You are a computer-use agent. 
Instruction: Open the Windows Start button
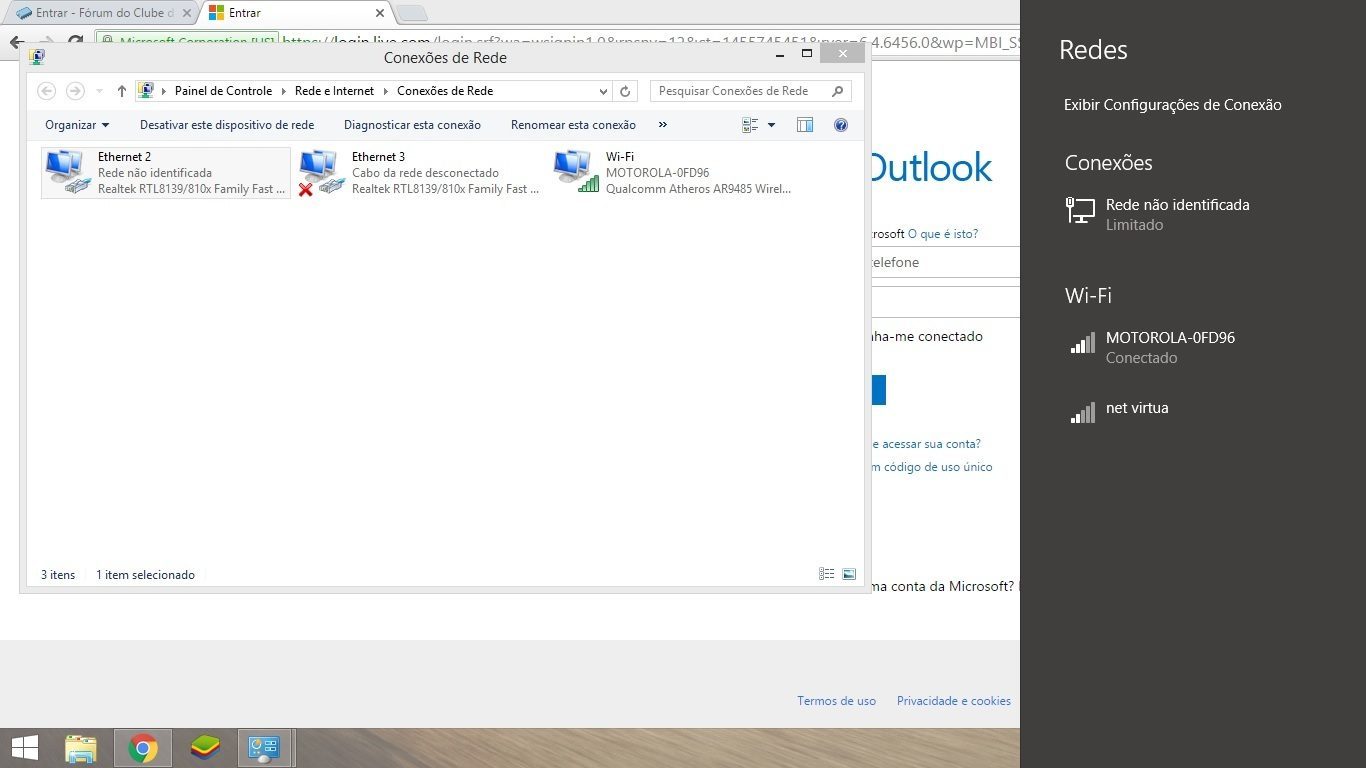(24, 748)
